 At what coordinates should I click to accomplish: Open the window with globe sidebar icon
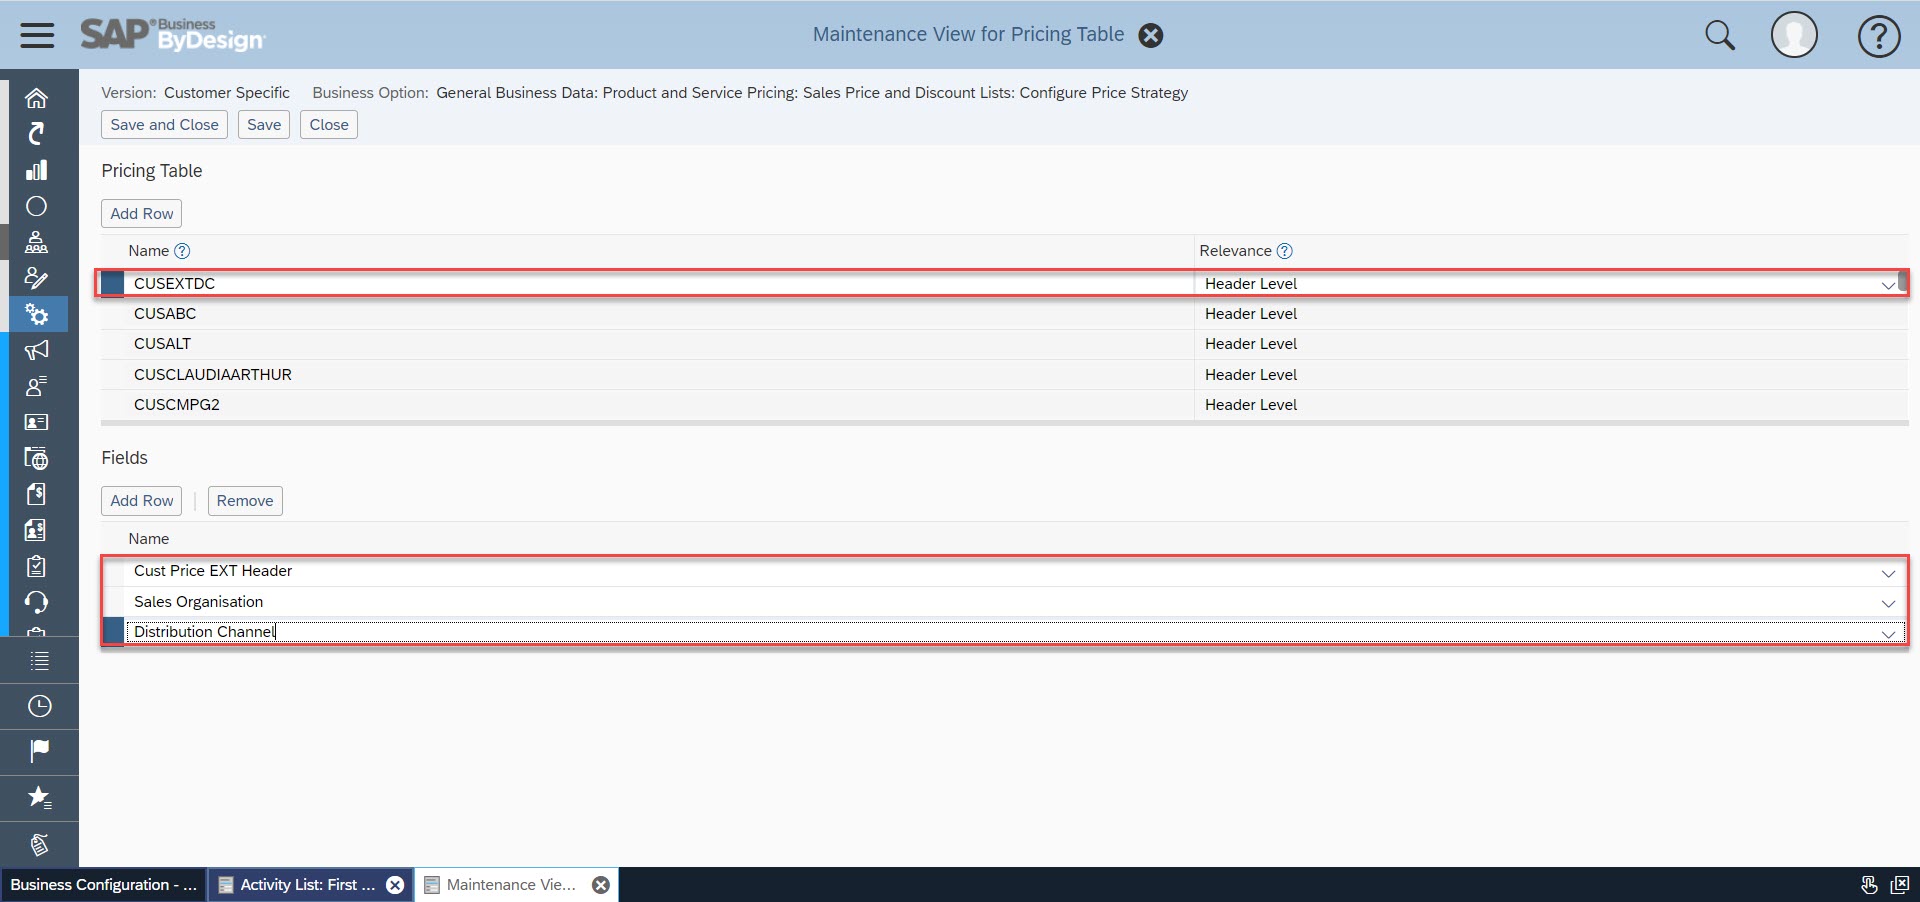36,458
